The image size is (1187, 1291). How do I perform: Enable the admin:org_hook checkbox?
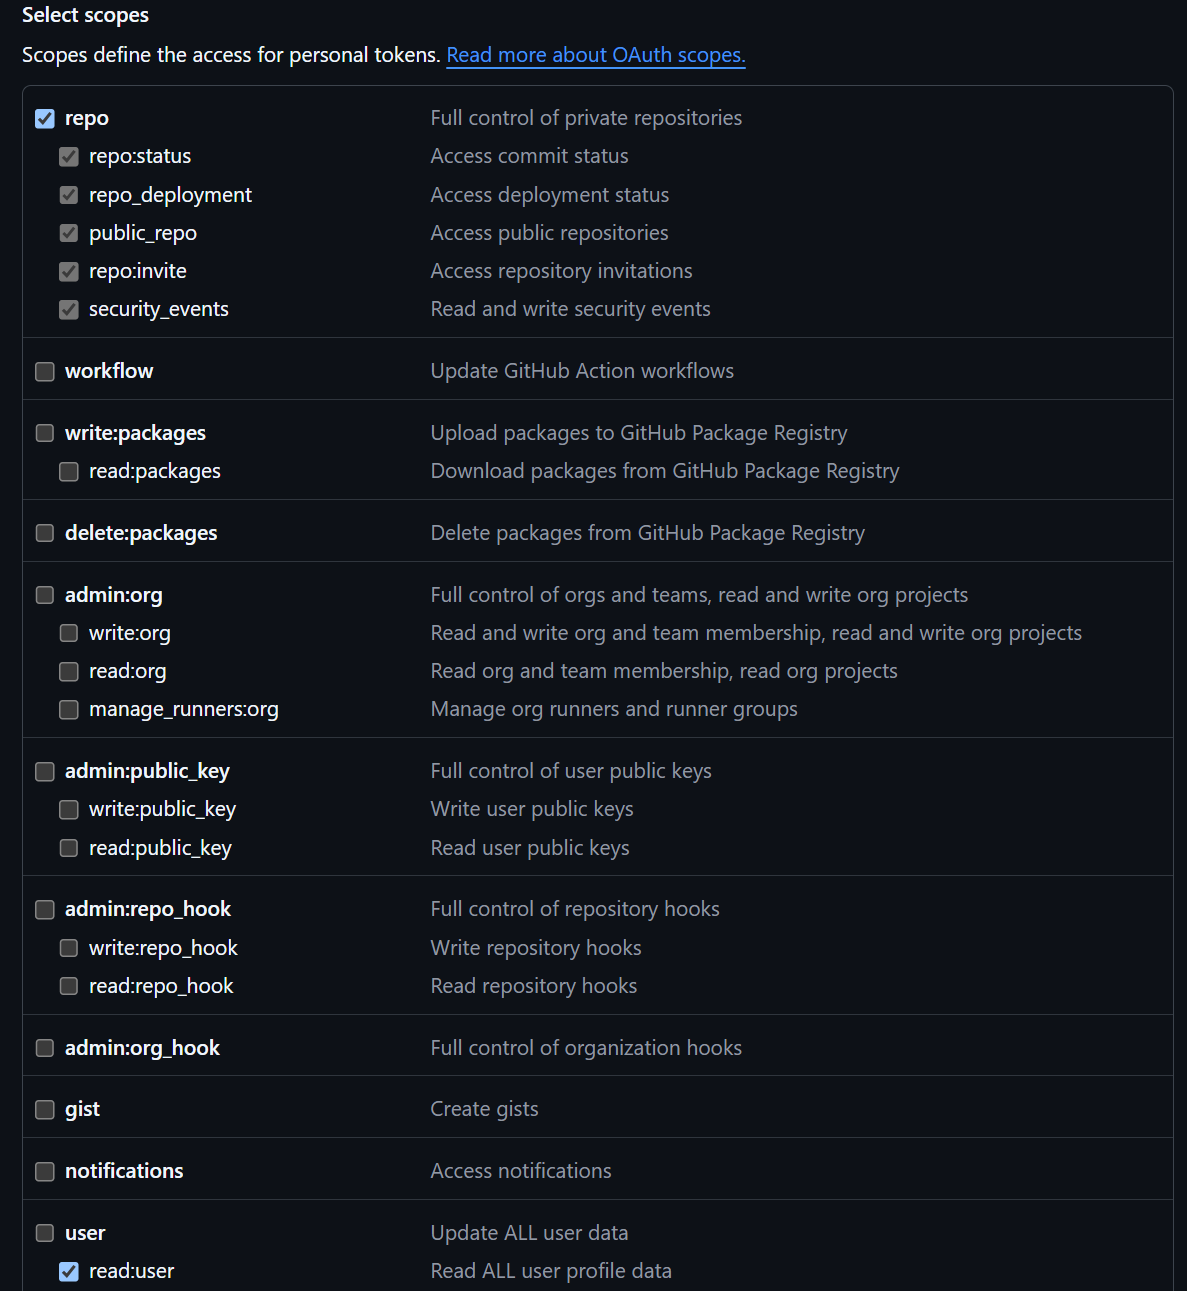coord(45,1048)
